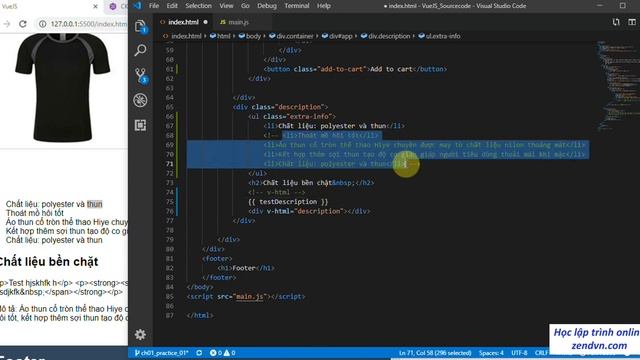
Task: Click div.container in the breadcrumb
Action: [x=295, y=36]
